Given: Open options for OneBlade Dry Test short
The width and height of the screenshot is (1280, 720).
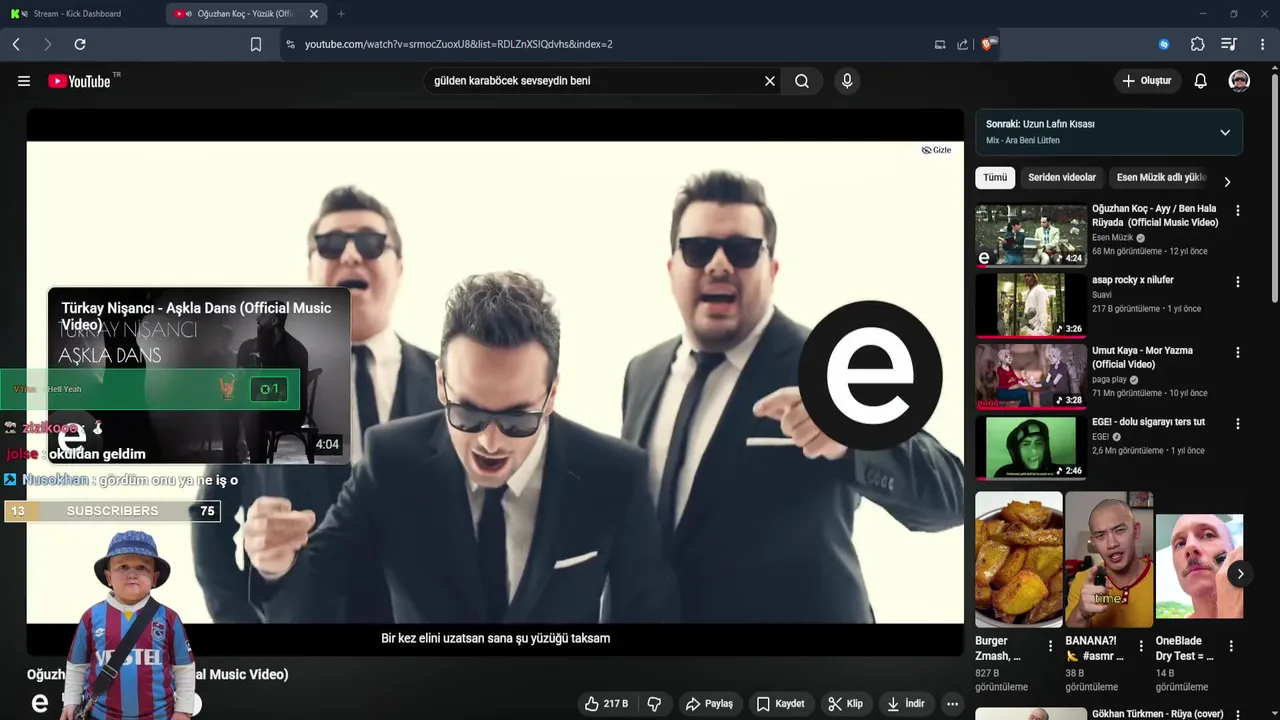Looking at the screenshot, I should [x=1231, y=646].
